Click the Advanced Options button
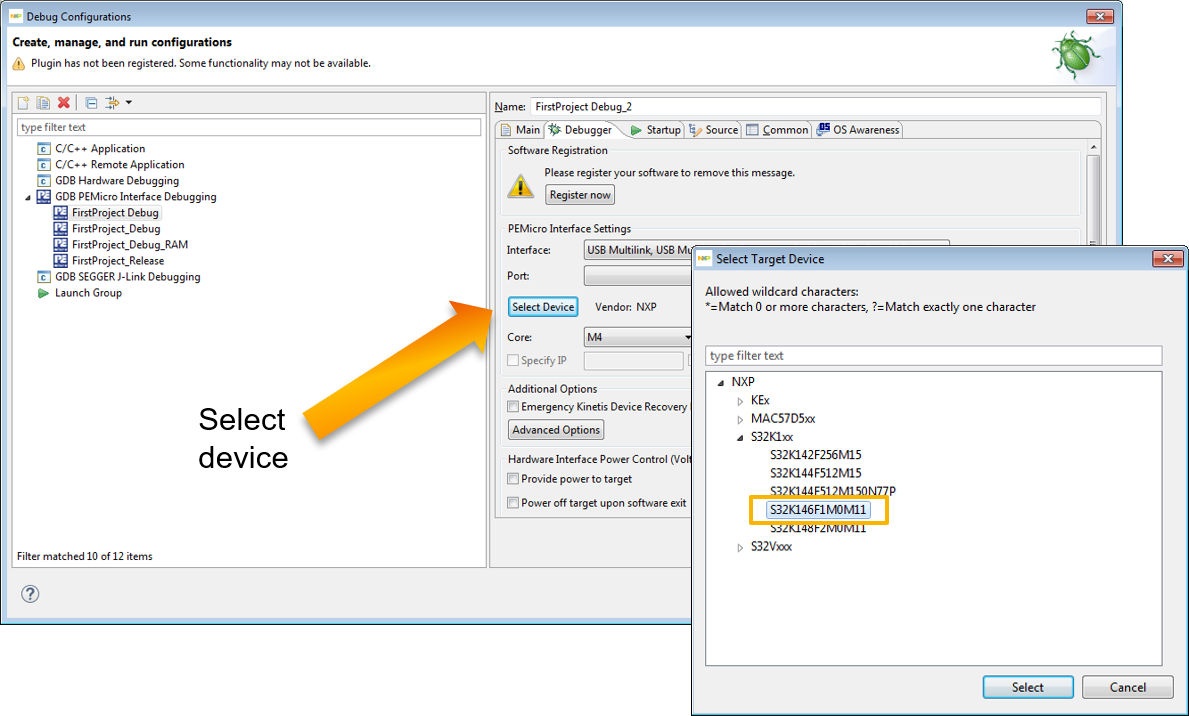The width and height of the screenshot is (1189, 716). click(556, 430)
